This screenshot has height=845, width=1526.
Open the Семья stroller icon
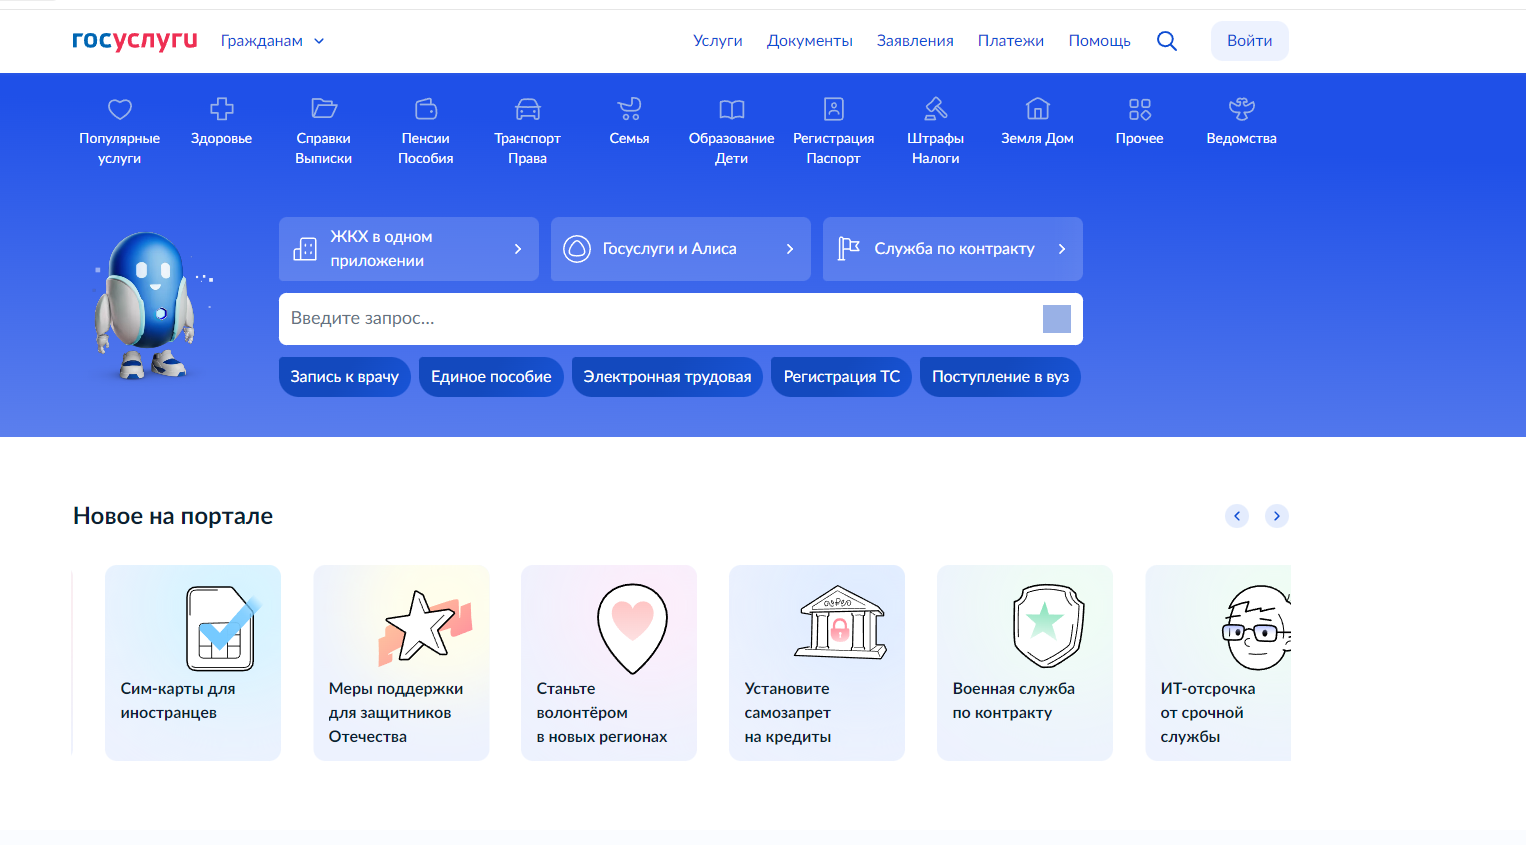[630, 108]
